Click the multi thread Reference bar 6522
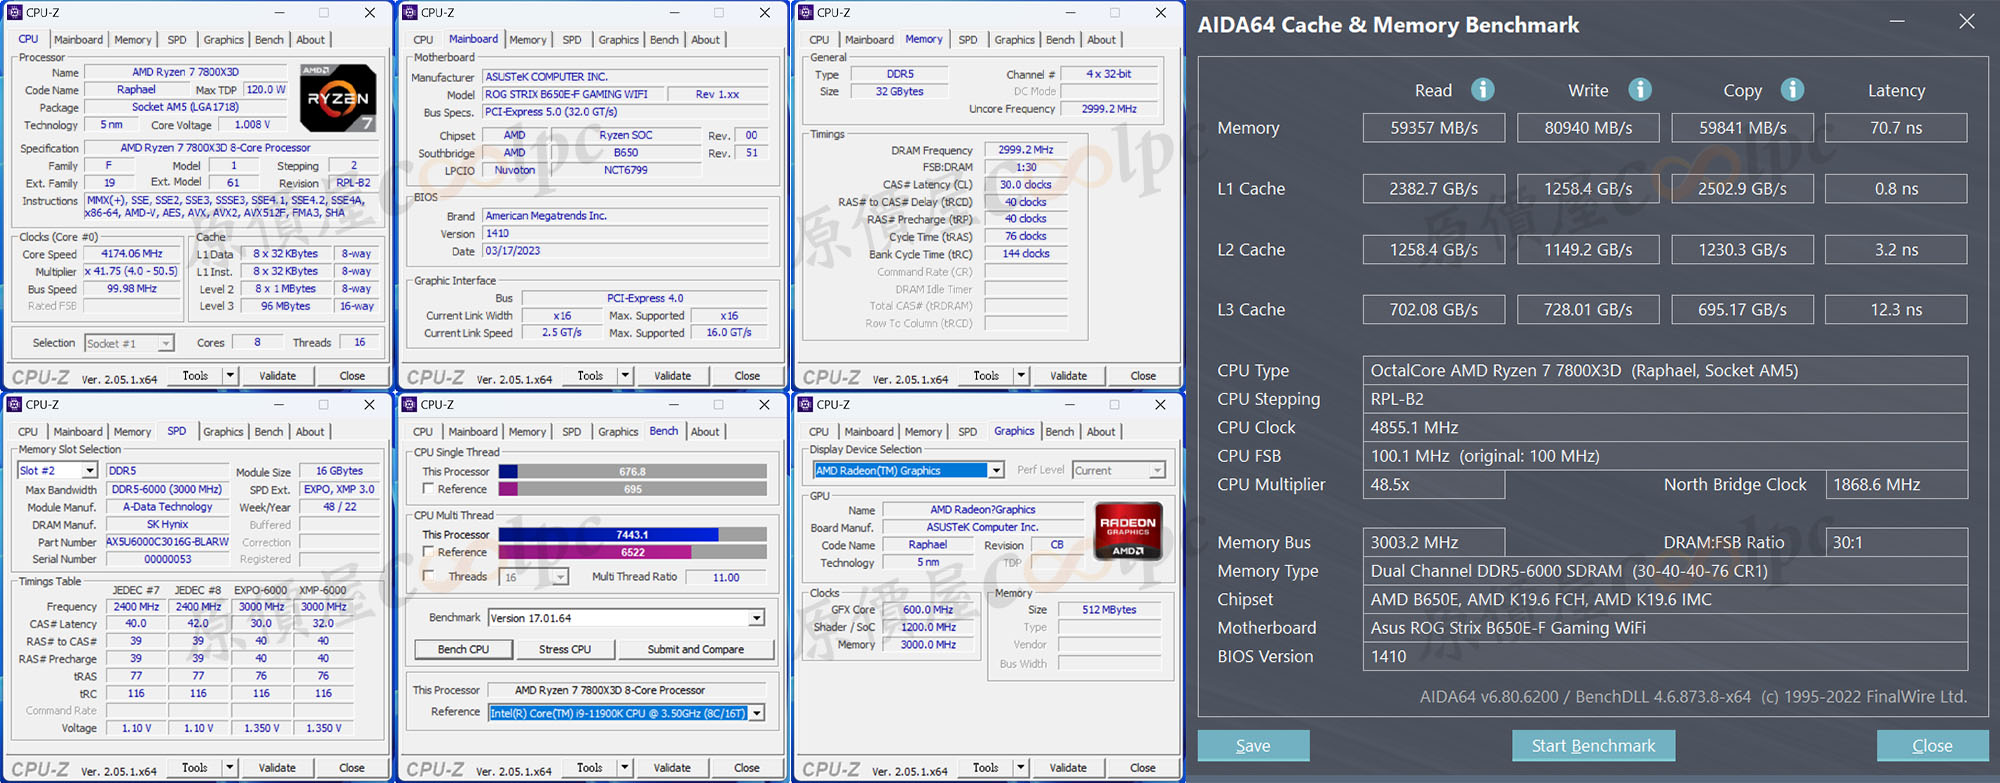 tap(632, 552)
